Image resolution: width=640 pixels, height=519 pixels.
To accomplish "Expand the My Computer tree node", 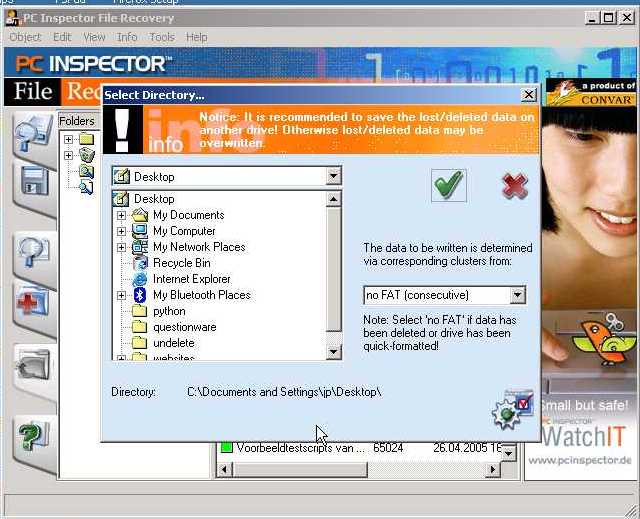I will 121,231.
